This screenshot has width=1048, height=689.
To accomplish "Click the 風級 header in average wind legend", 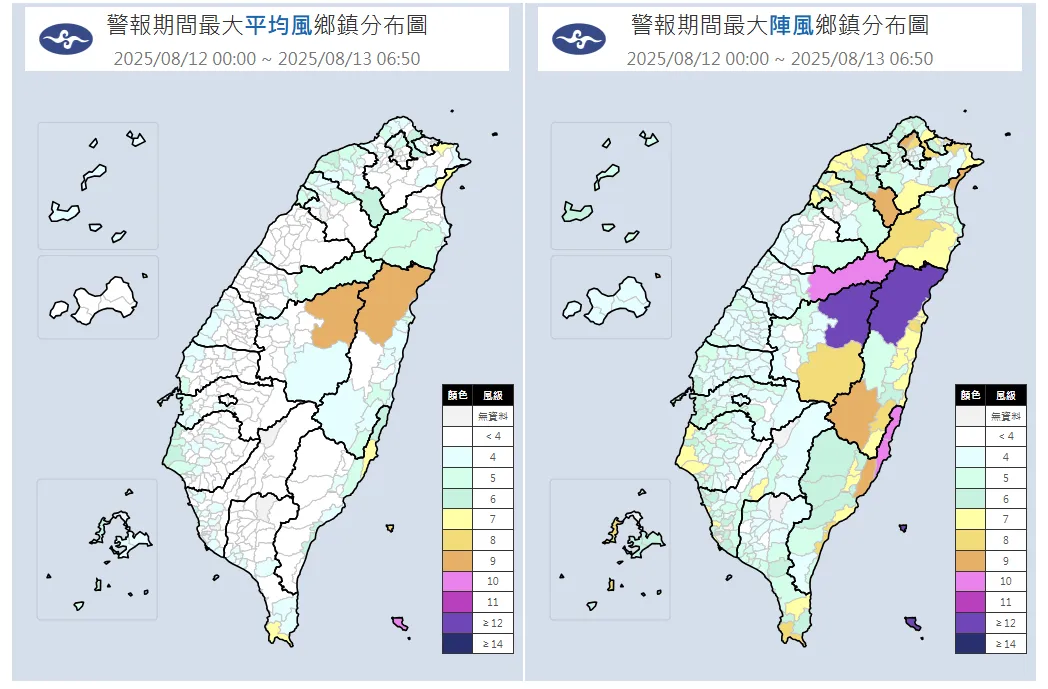I will (493, 395).
